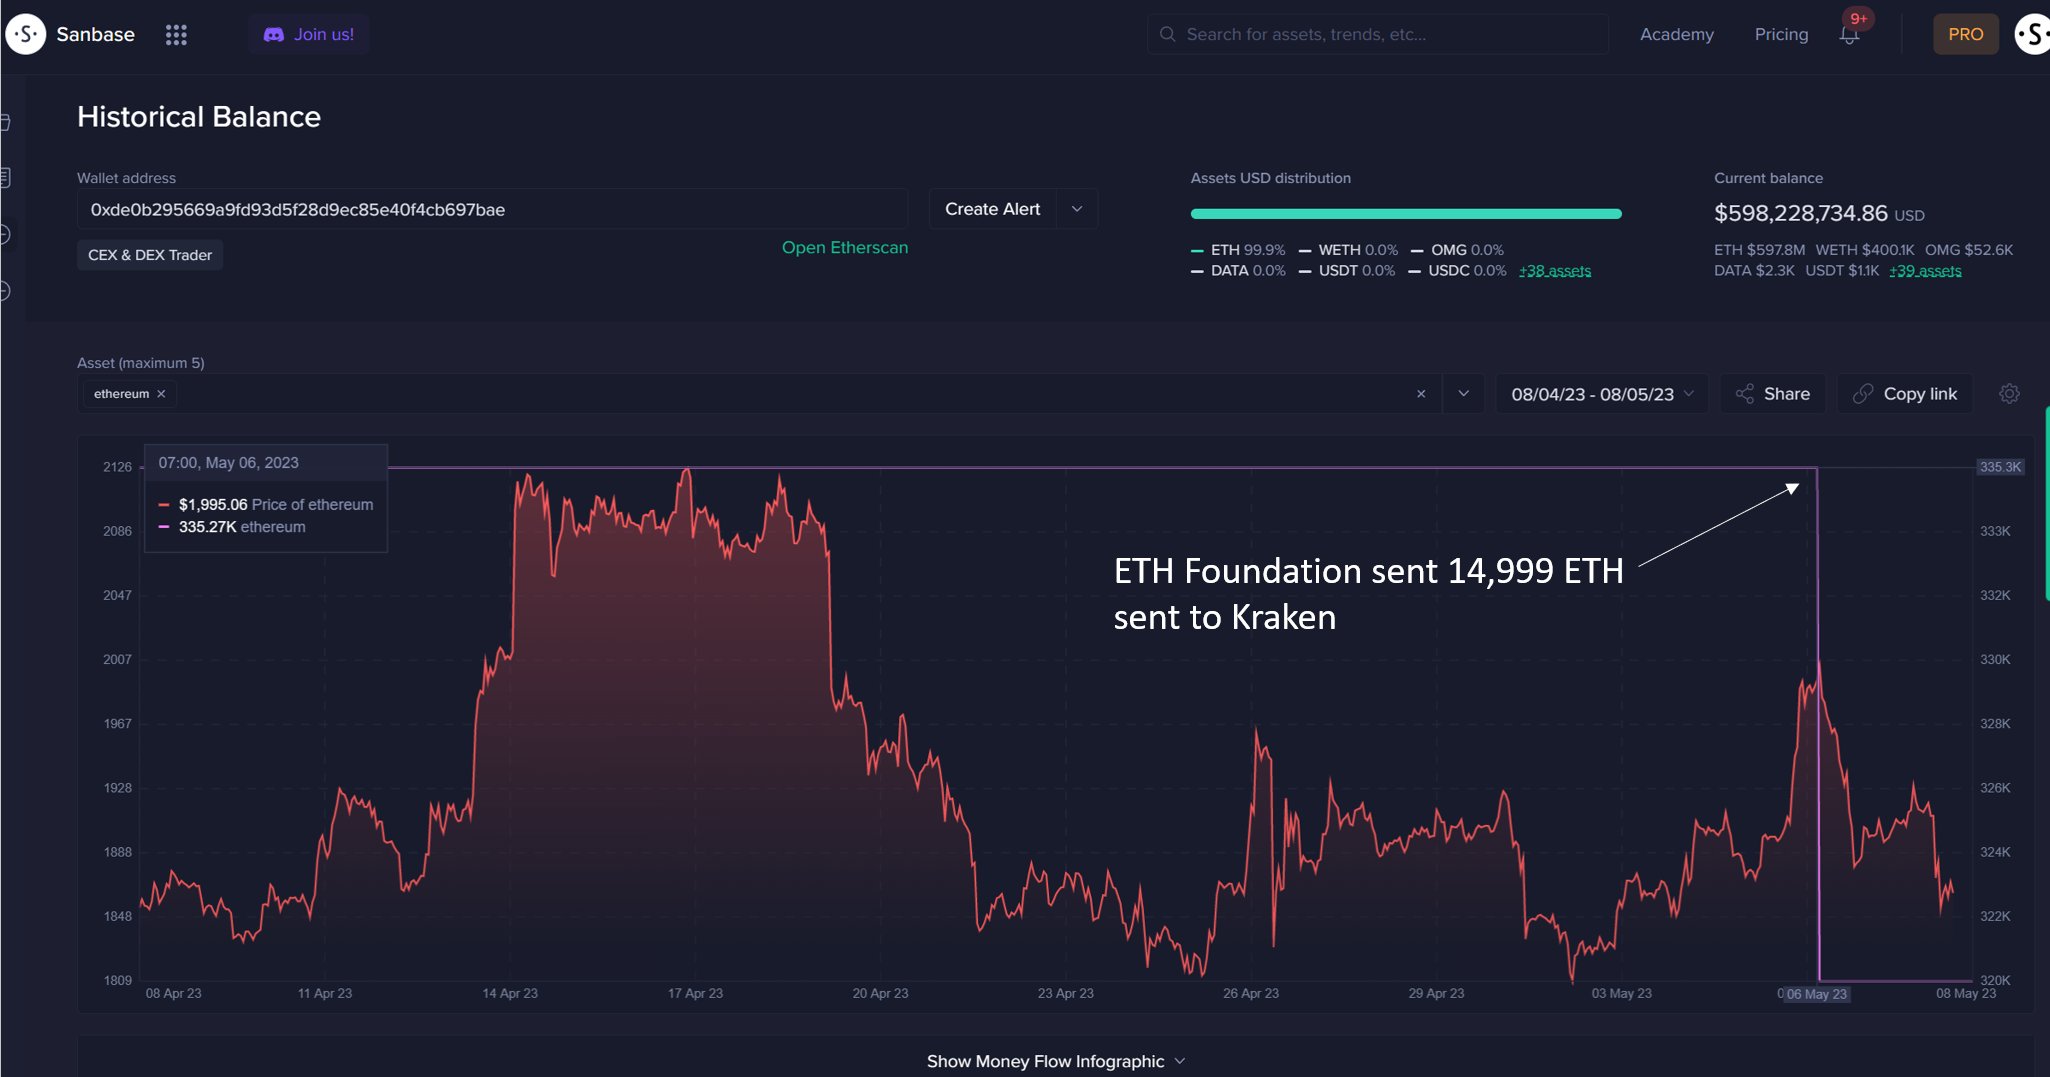
Task: Clear all selected assets
Action: tap(1421, 394)
